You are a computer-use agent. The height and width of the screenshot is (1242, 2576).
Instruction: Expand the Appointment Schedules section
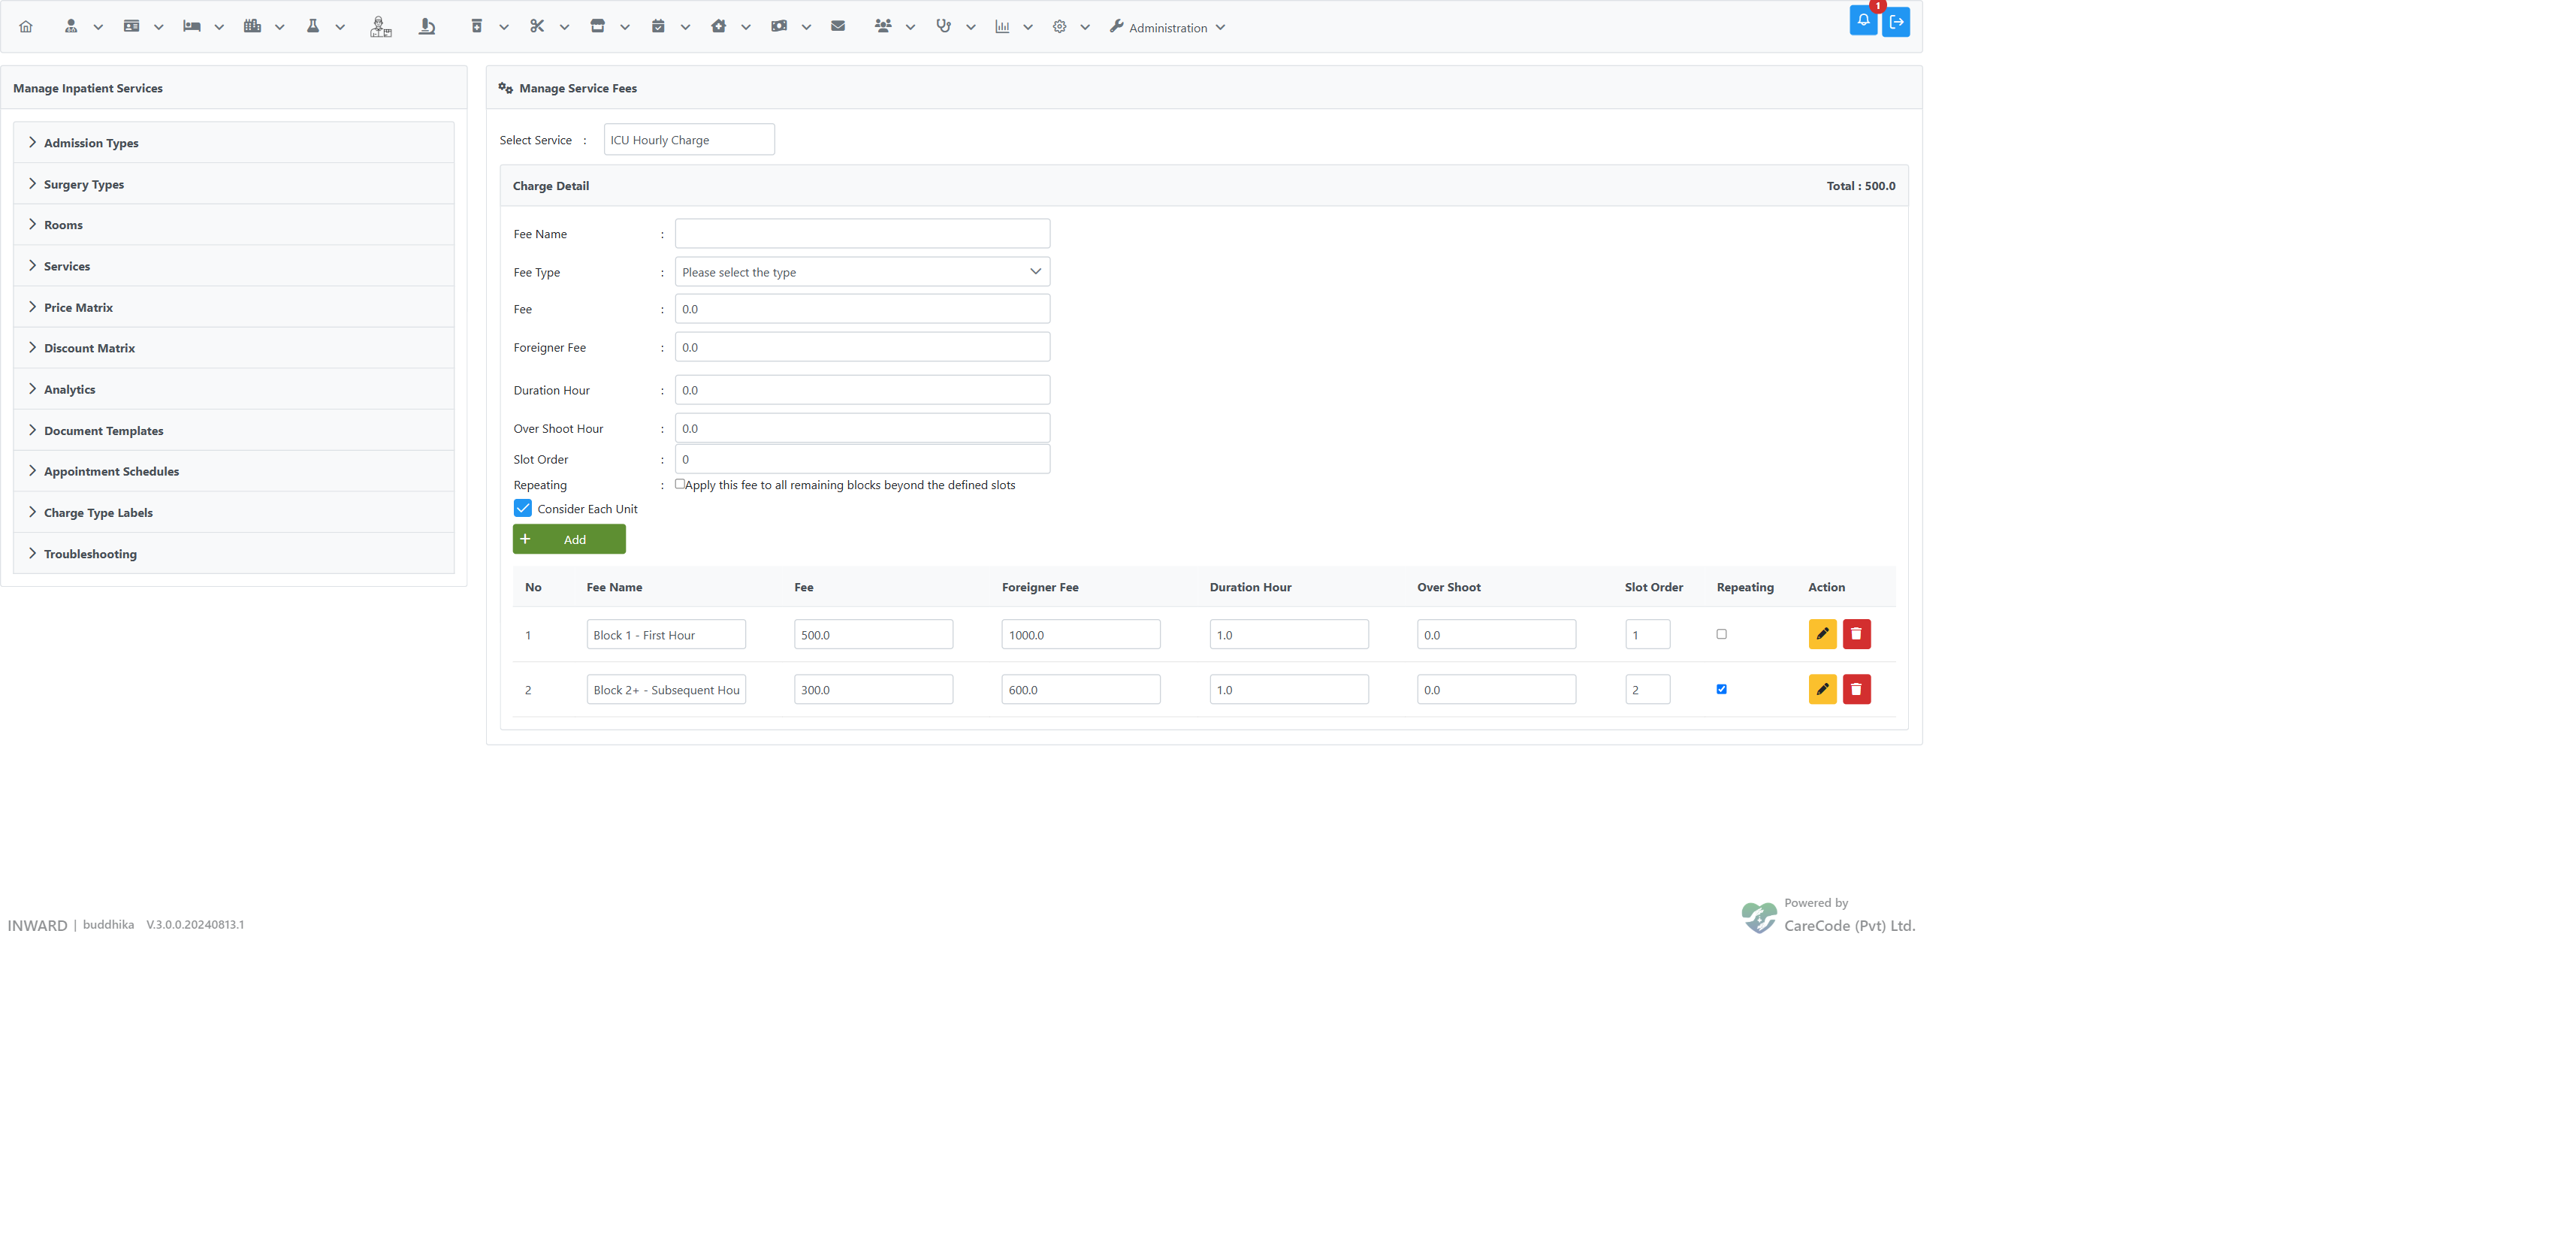click(234, 471)
